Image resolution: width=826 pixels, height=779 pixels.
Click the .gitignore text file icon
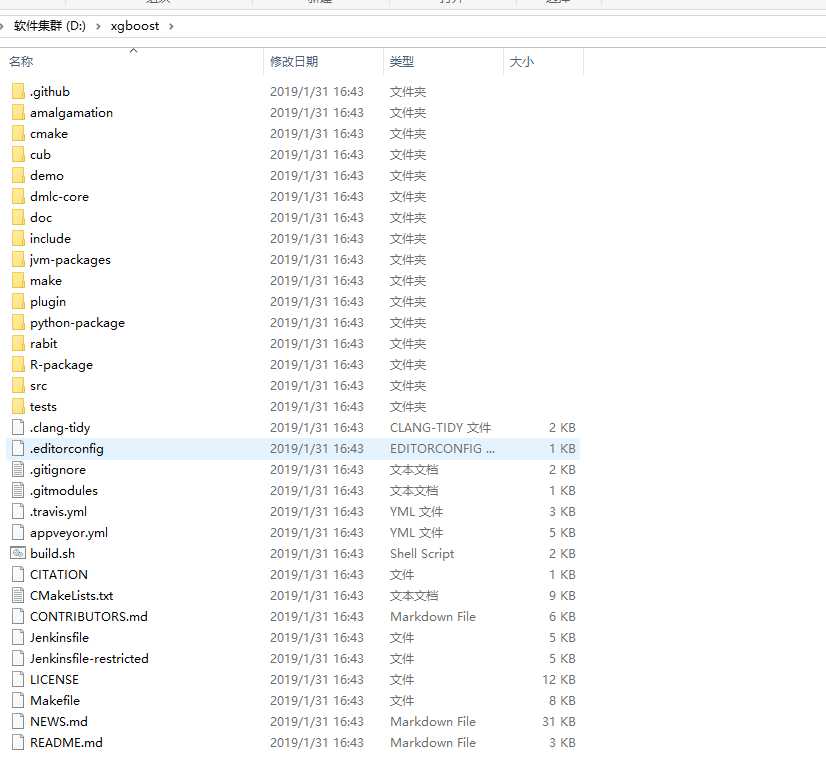[18, 469]
